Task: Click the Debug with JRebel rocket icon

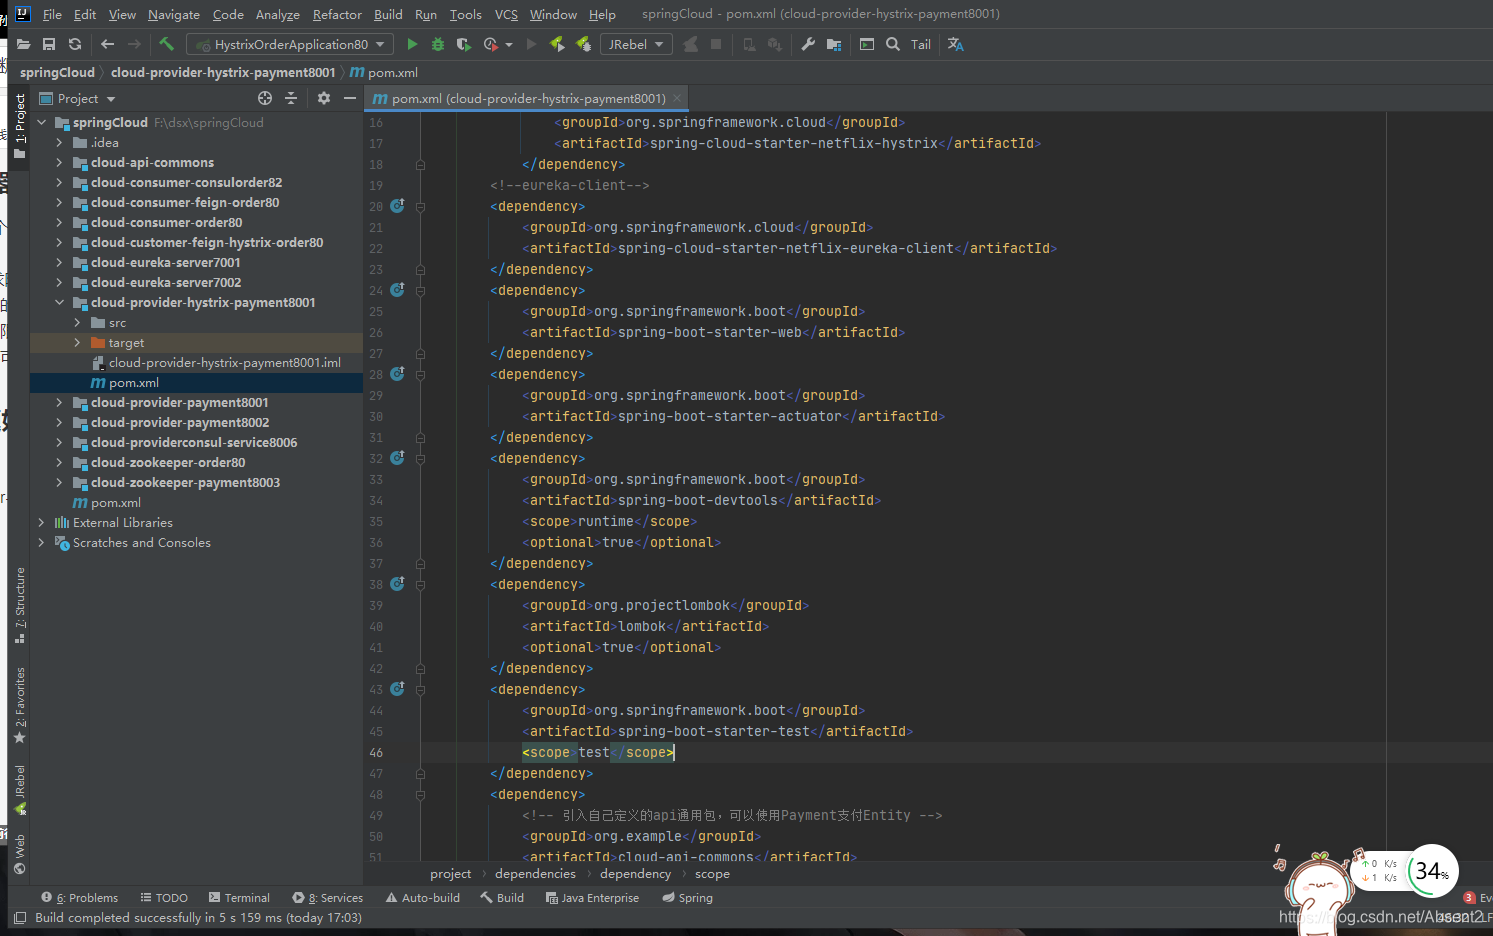Action: click(x=583, y=44)
